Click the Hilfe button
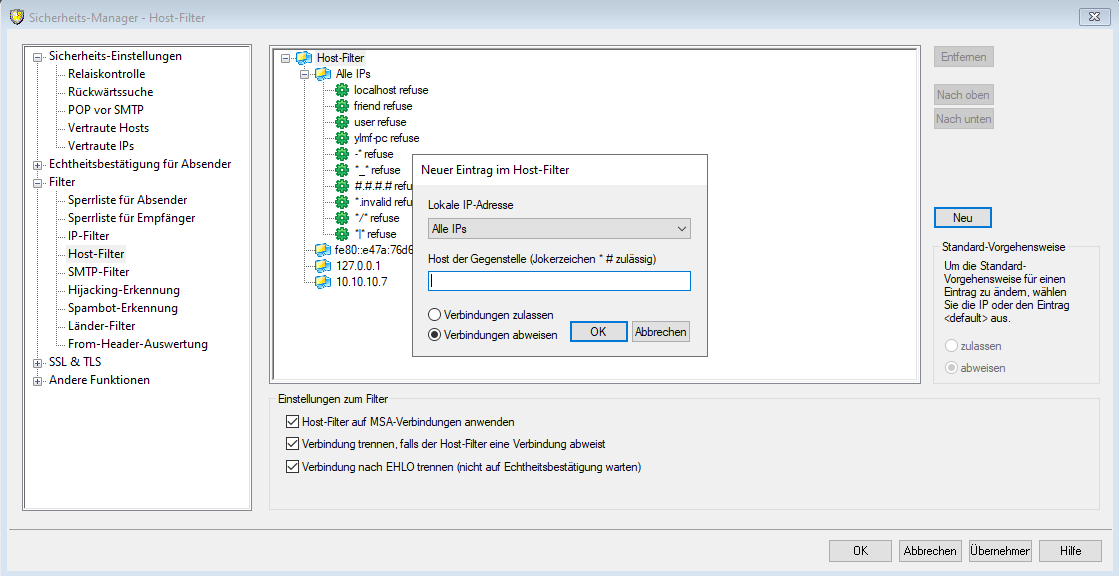Image resolution: width=1119 pixels, height=576 pixels. (1069, 550)
